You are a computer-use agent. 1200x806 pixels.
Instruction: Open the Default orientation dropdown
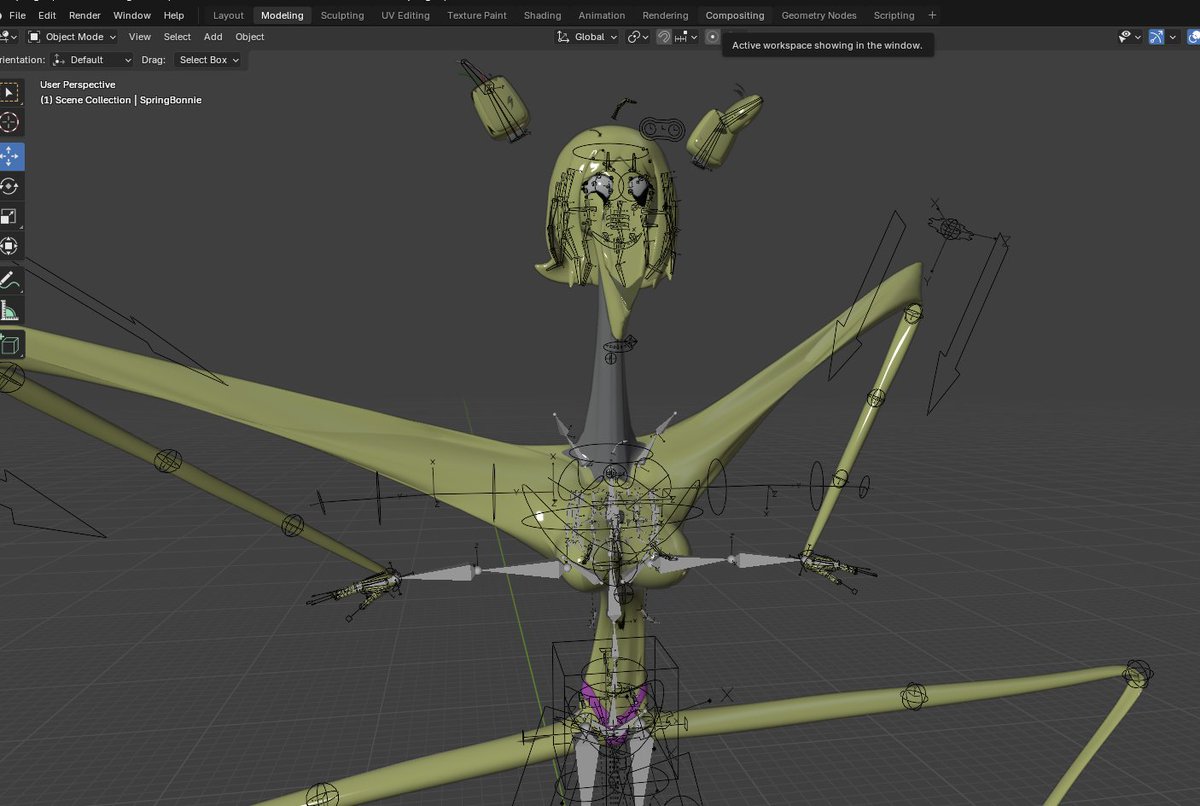coord(92,60)
